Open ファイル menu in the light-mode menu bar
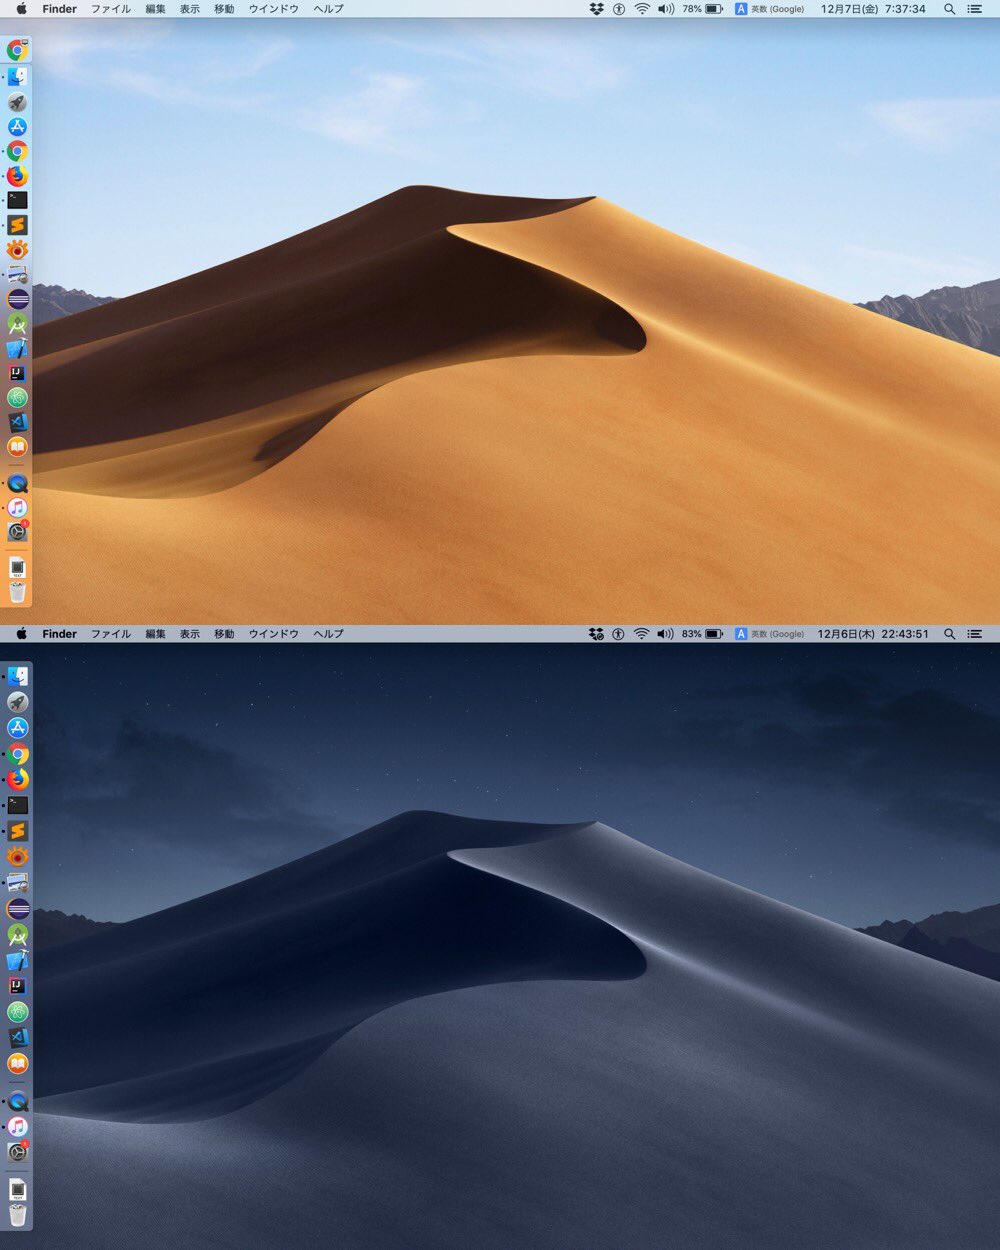Viewport: 1000px width, 1250px height. [x=111, y=9]
